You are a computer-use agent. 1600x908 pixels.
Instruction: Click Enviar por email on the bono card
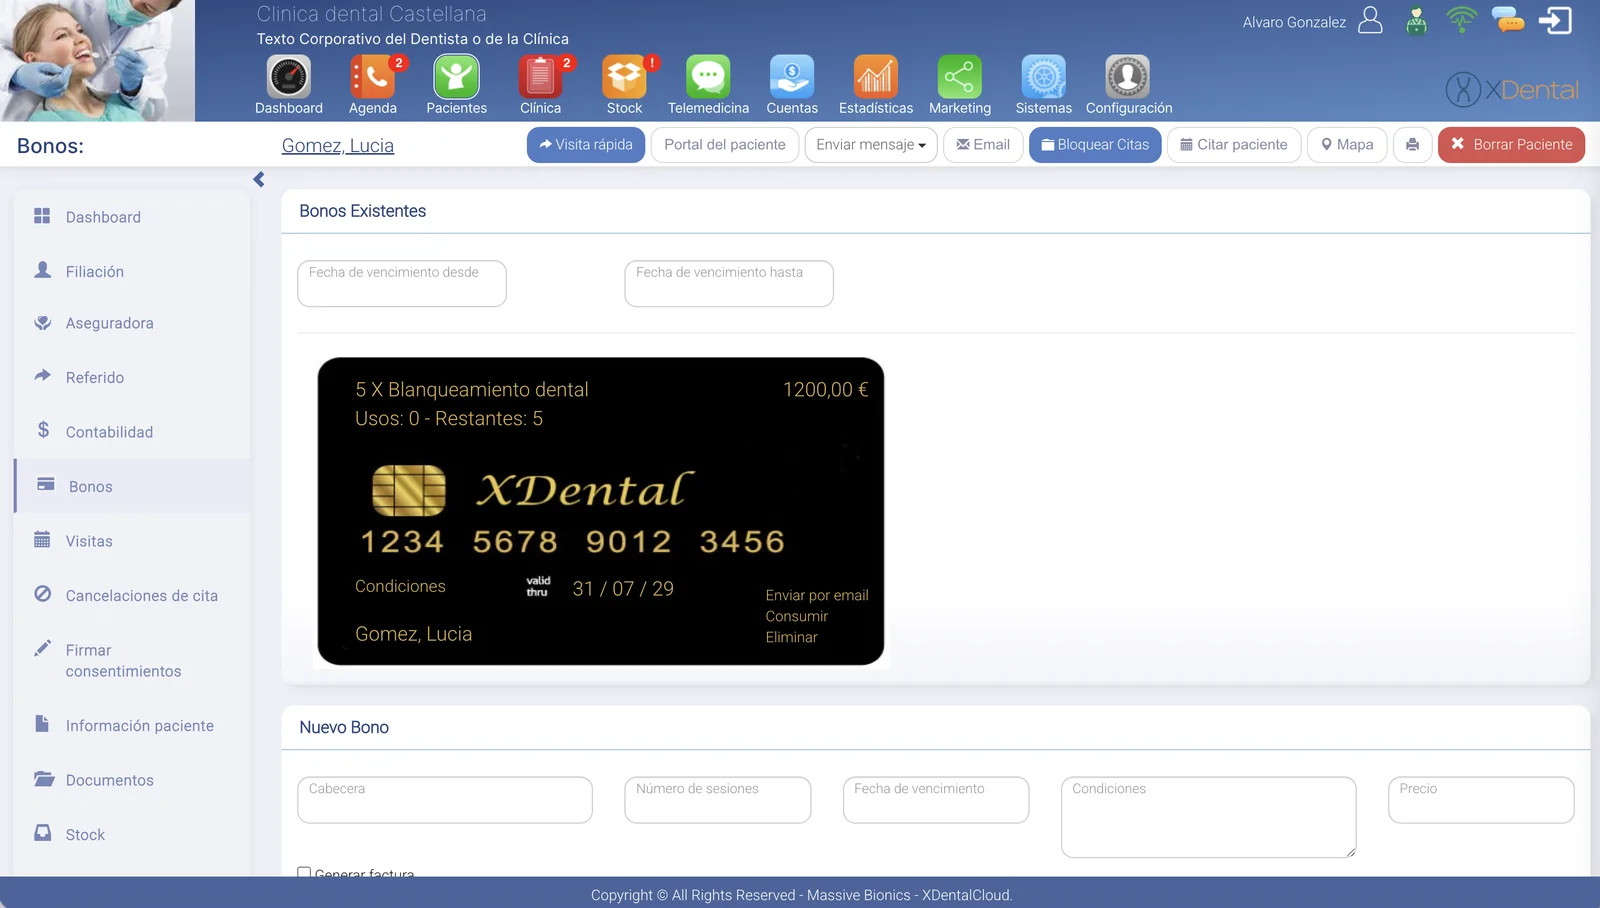point(817,595)
